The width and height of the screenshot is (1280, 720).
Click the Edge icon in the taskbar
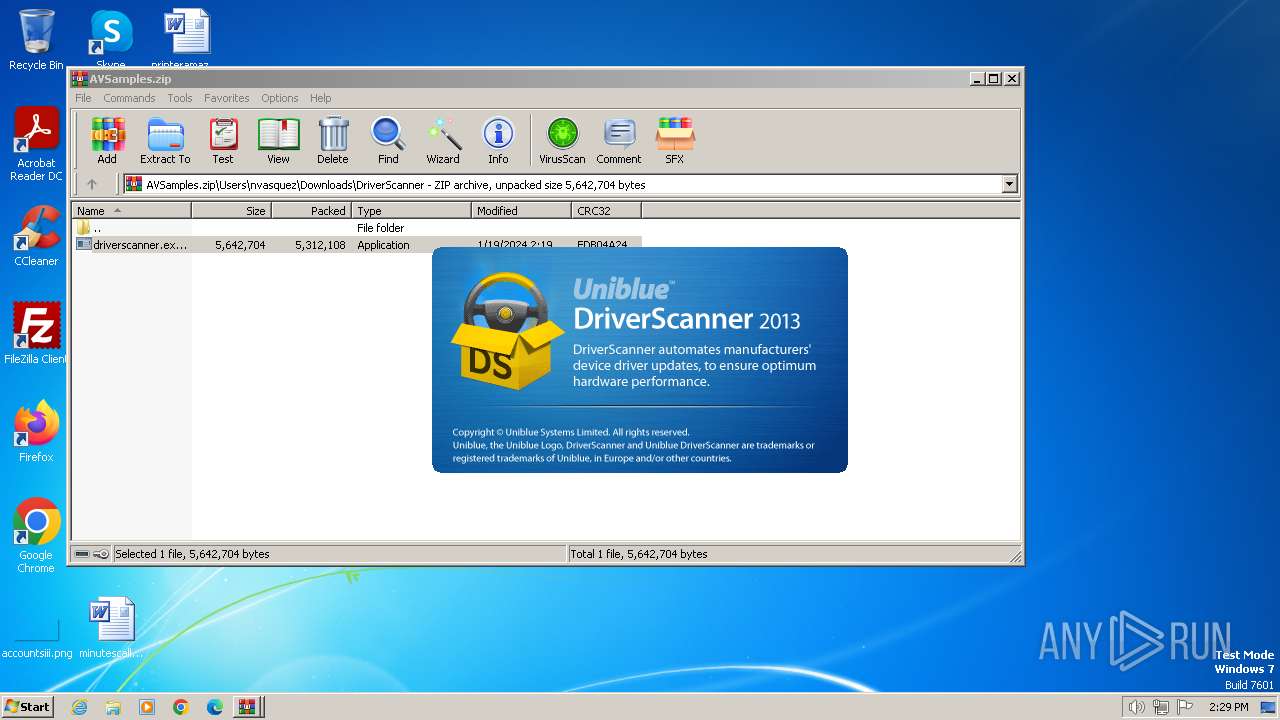214,707
